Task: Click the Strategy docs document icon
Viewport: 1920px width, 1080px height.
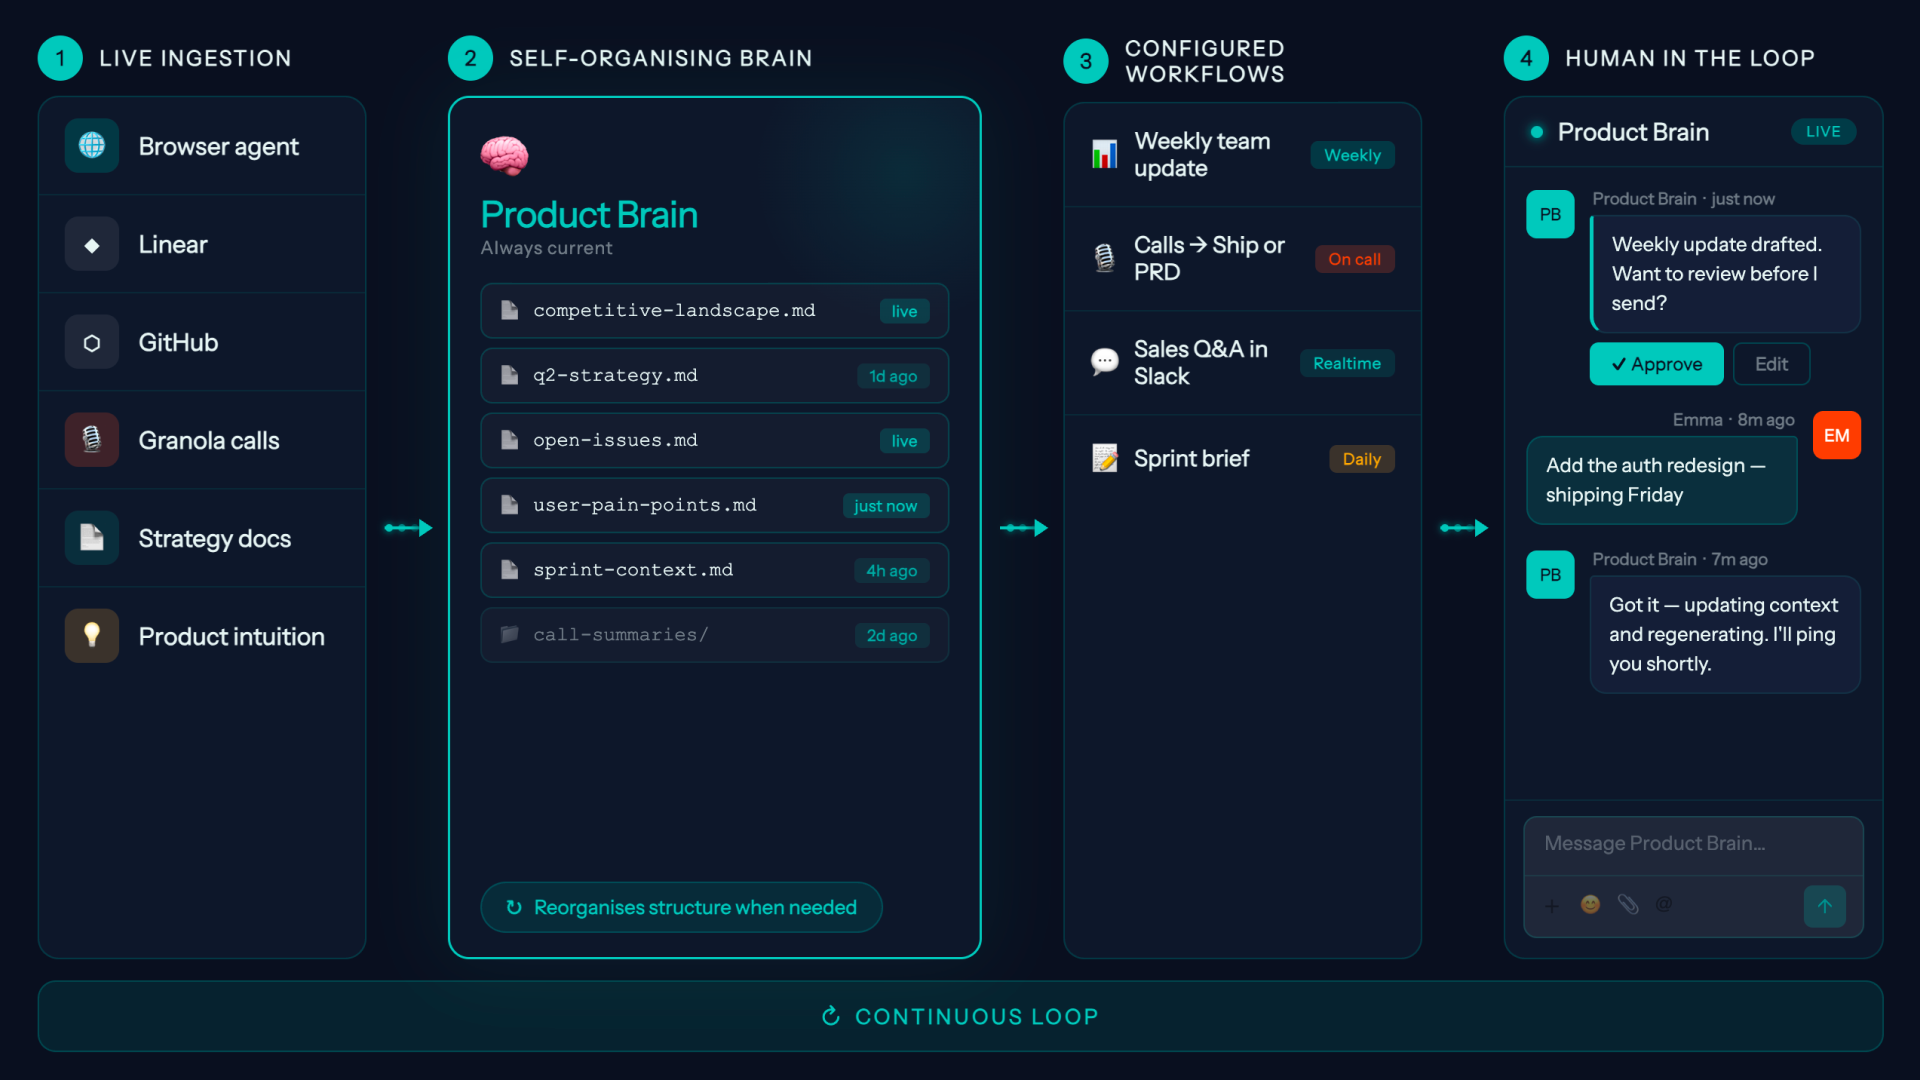Action: tap(92, 538)
